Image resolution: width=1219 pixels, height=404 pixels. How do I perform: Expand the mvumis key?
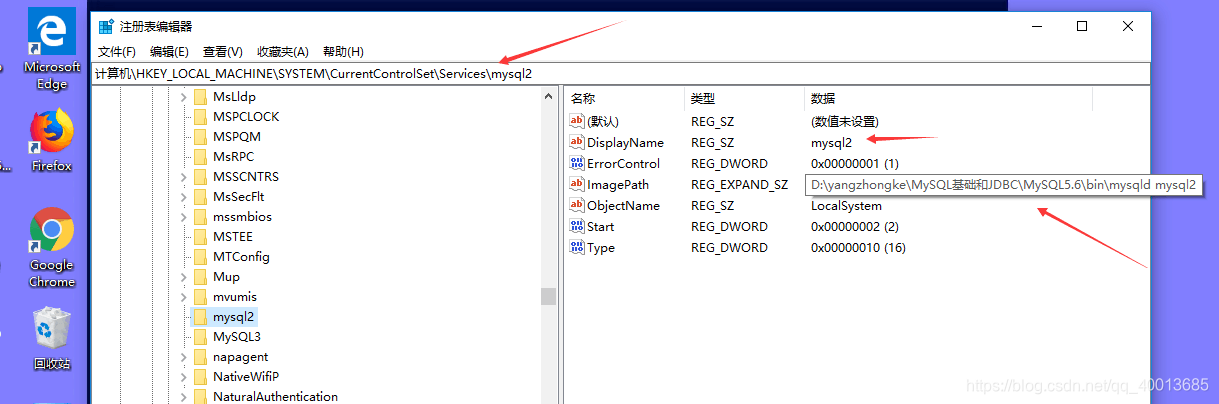click(x=183, y=297)
